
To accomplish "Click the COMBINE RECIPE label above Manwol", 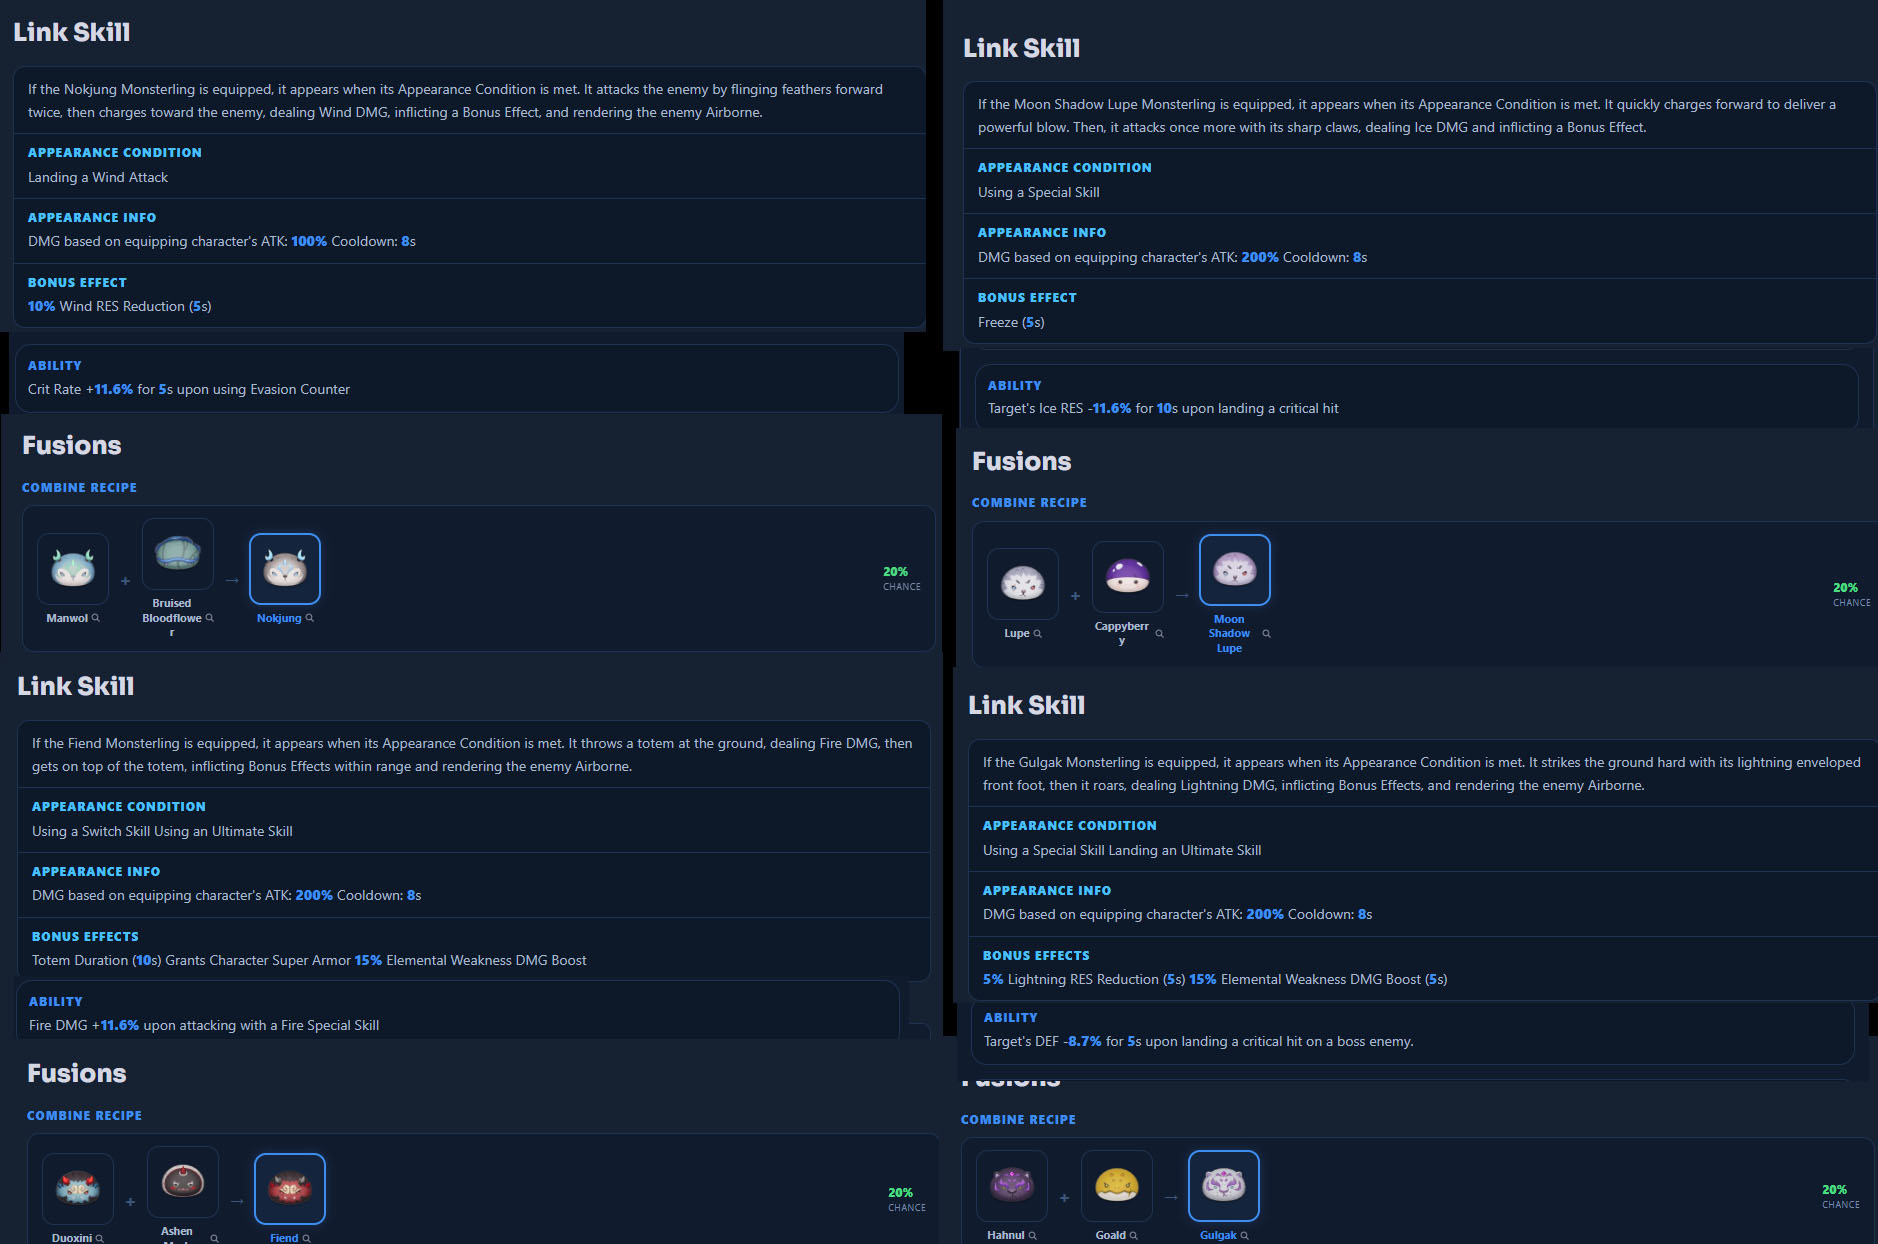I will coord(80,488).
